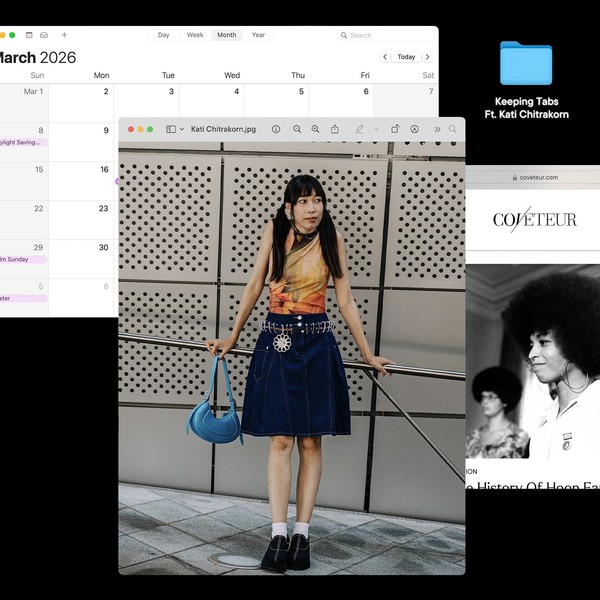600x600 pixels.
Task: Switch Calendar to Week view
Action: coord(195,35)
